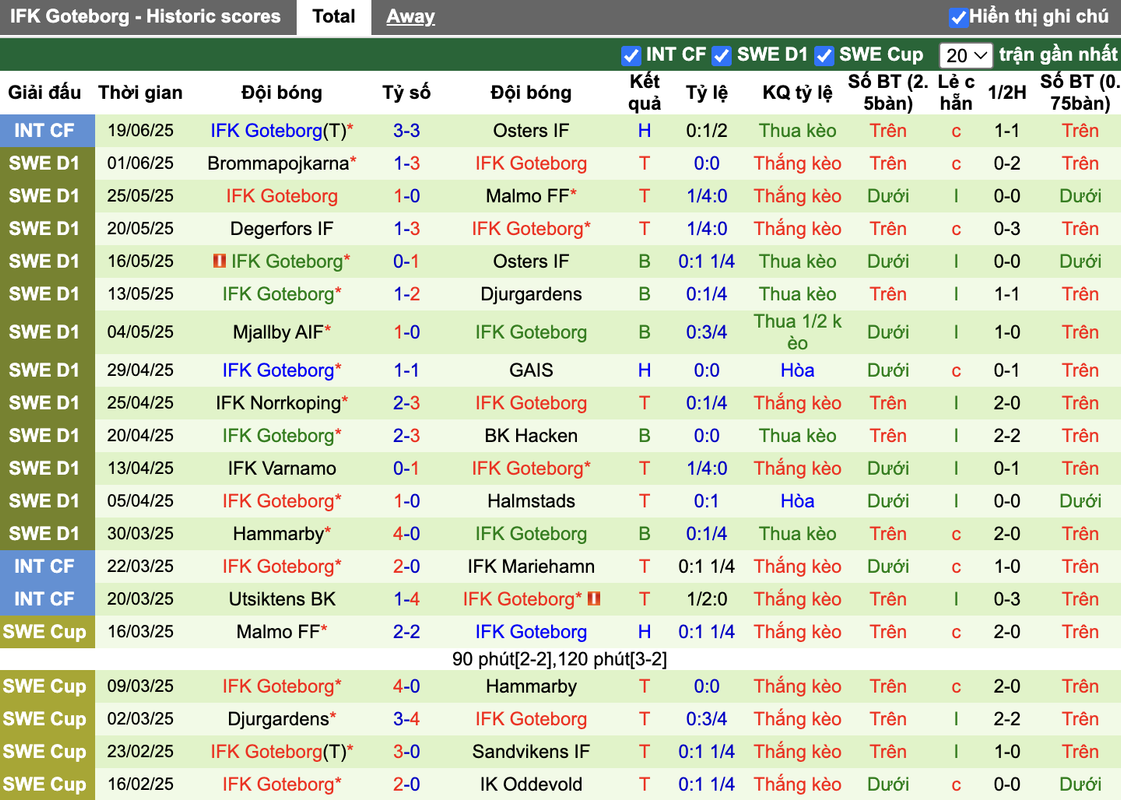This screenshot has width=1121, height=800.
Task: Click the date 04/05/25
Action: tap(140, 332)
